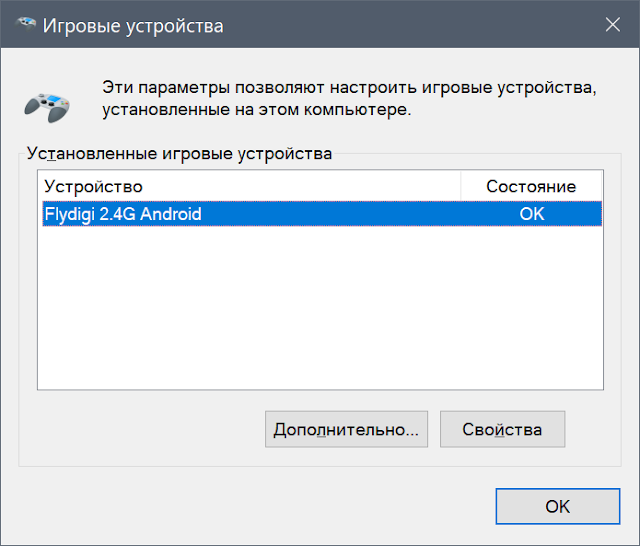Click the Установленные игровые устройства group label
The image size is (640, 546).
(179, 153)
